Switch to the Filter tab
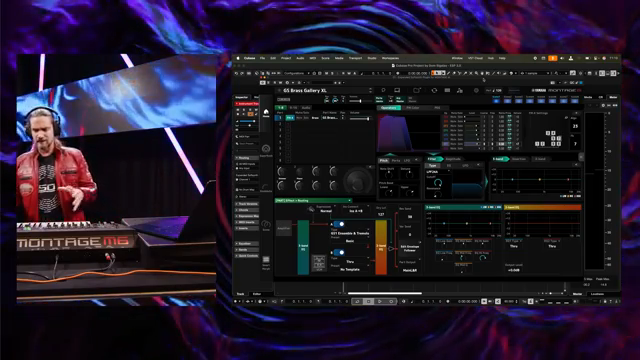 pyautogui.click(x=433, y=159)
